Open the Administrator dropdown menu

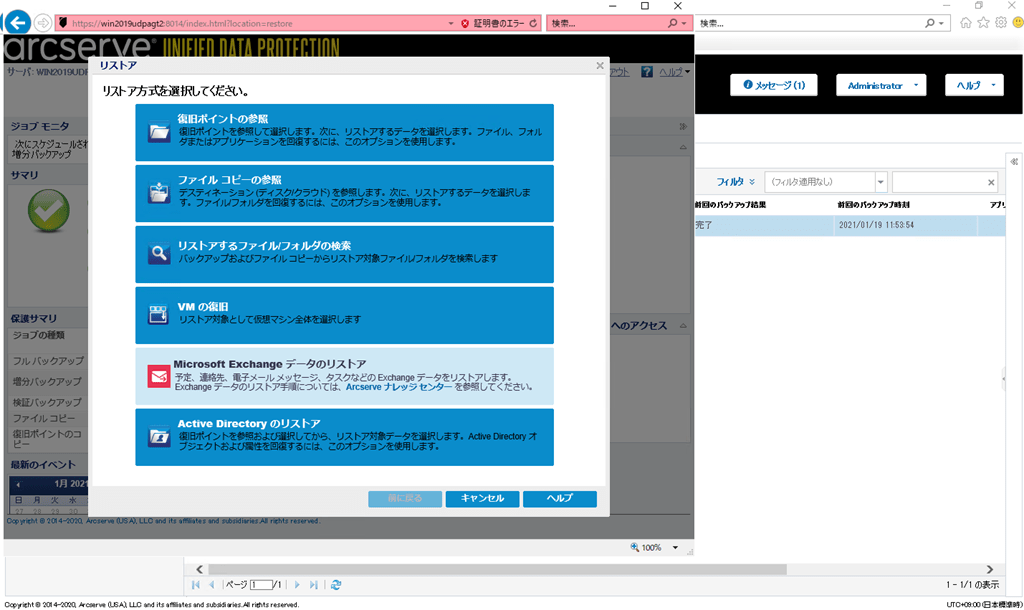click(881, 85)
